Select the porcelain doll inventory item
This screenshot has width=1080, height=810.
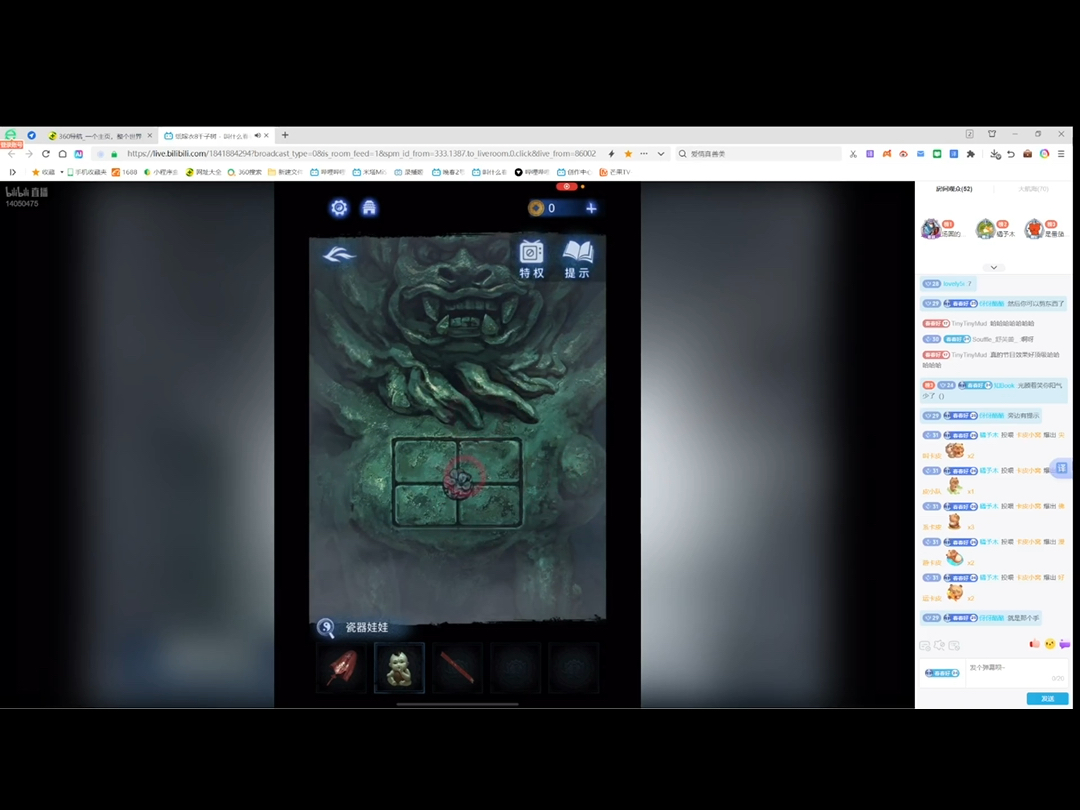(399, 668)
